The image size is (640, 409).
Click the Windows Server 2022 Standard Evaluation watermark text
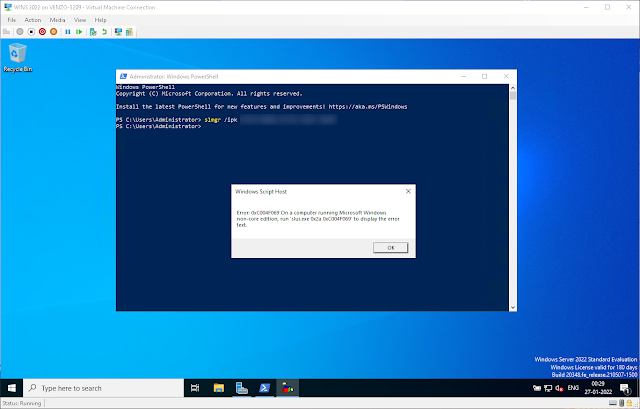[586, 359]
